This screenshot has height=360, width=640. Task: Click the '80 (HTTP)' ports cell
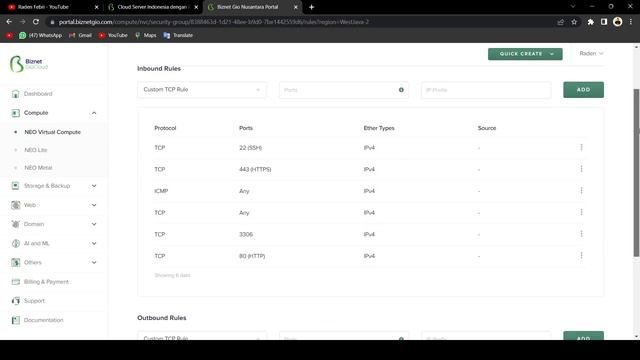(252, 256)
